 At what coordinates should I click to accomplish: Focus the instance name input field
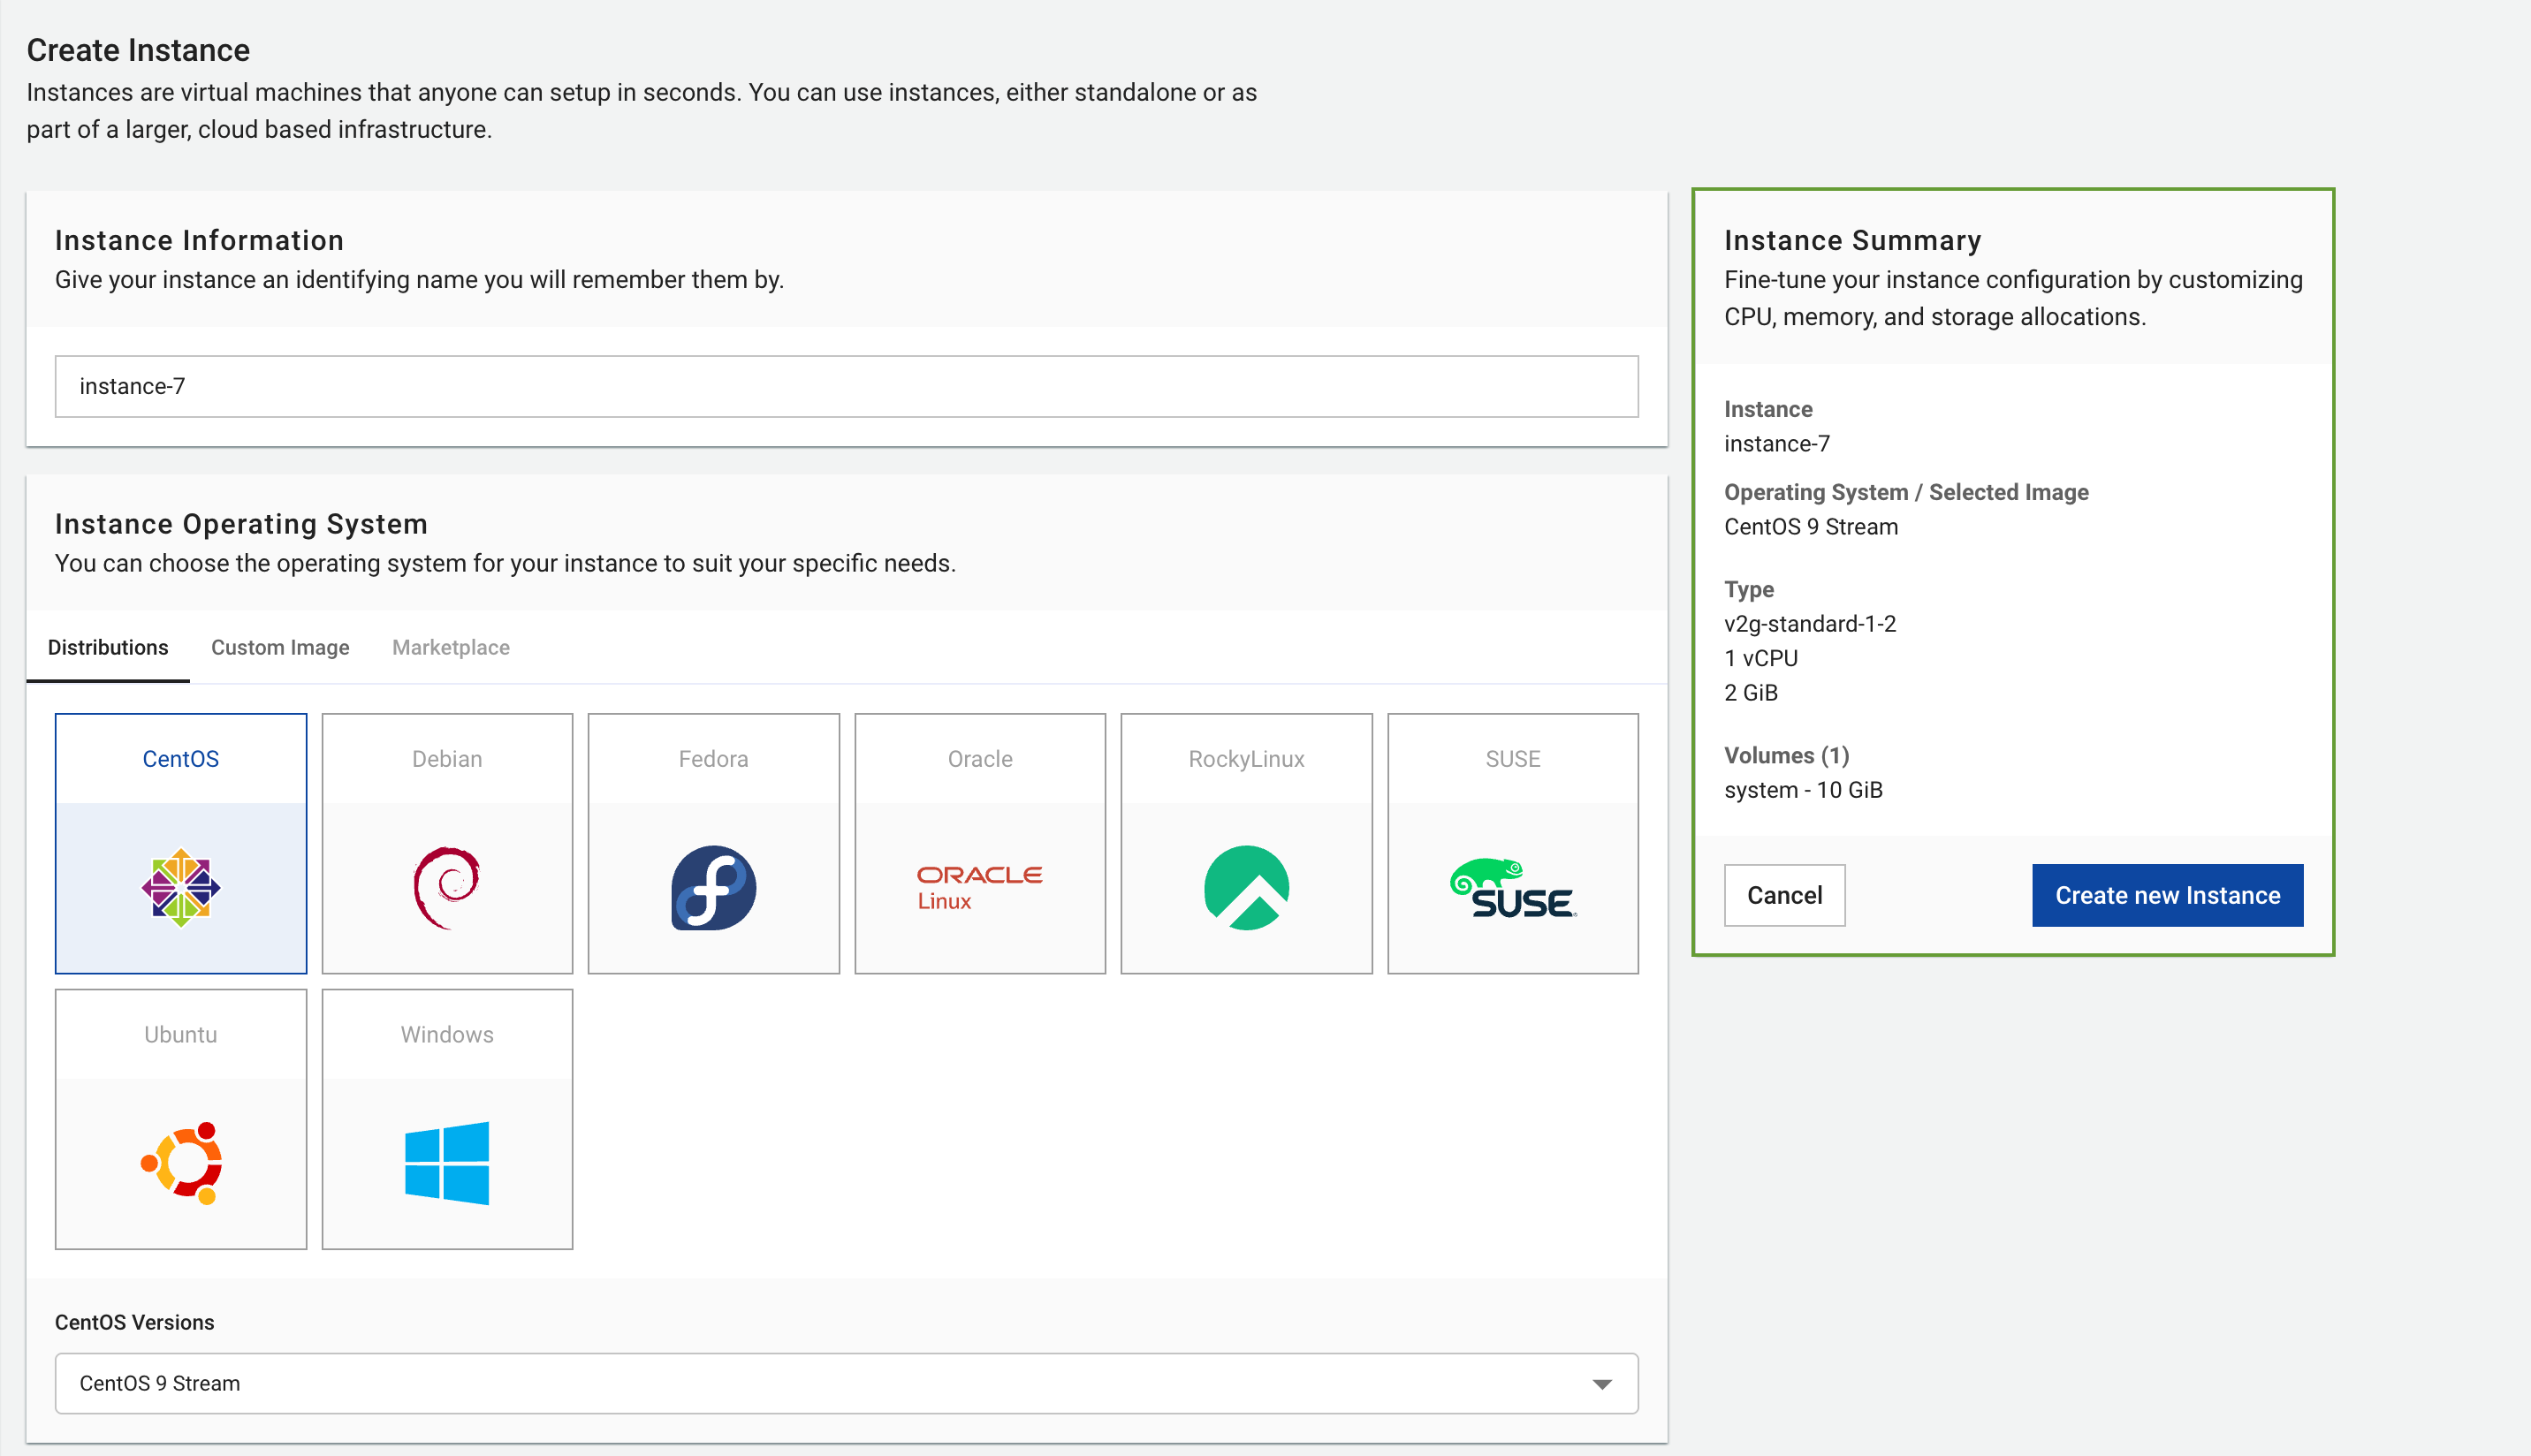[x=846, y=386]
